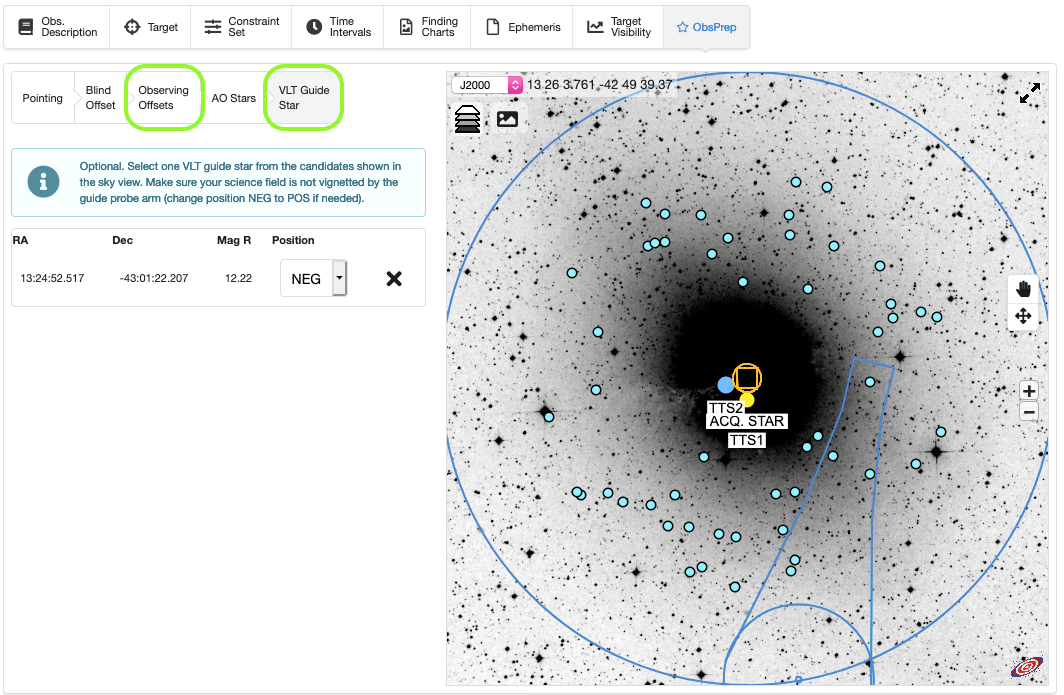The height and width of the screenshot is (695, 1064).
Task: Go to the Pointing step
Action: [42, 98]
